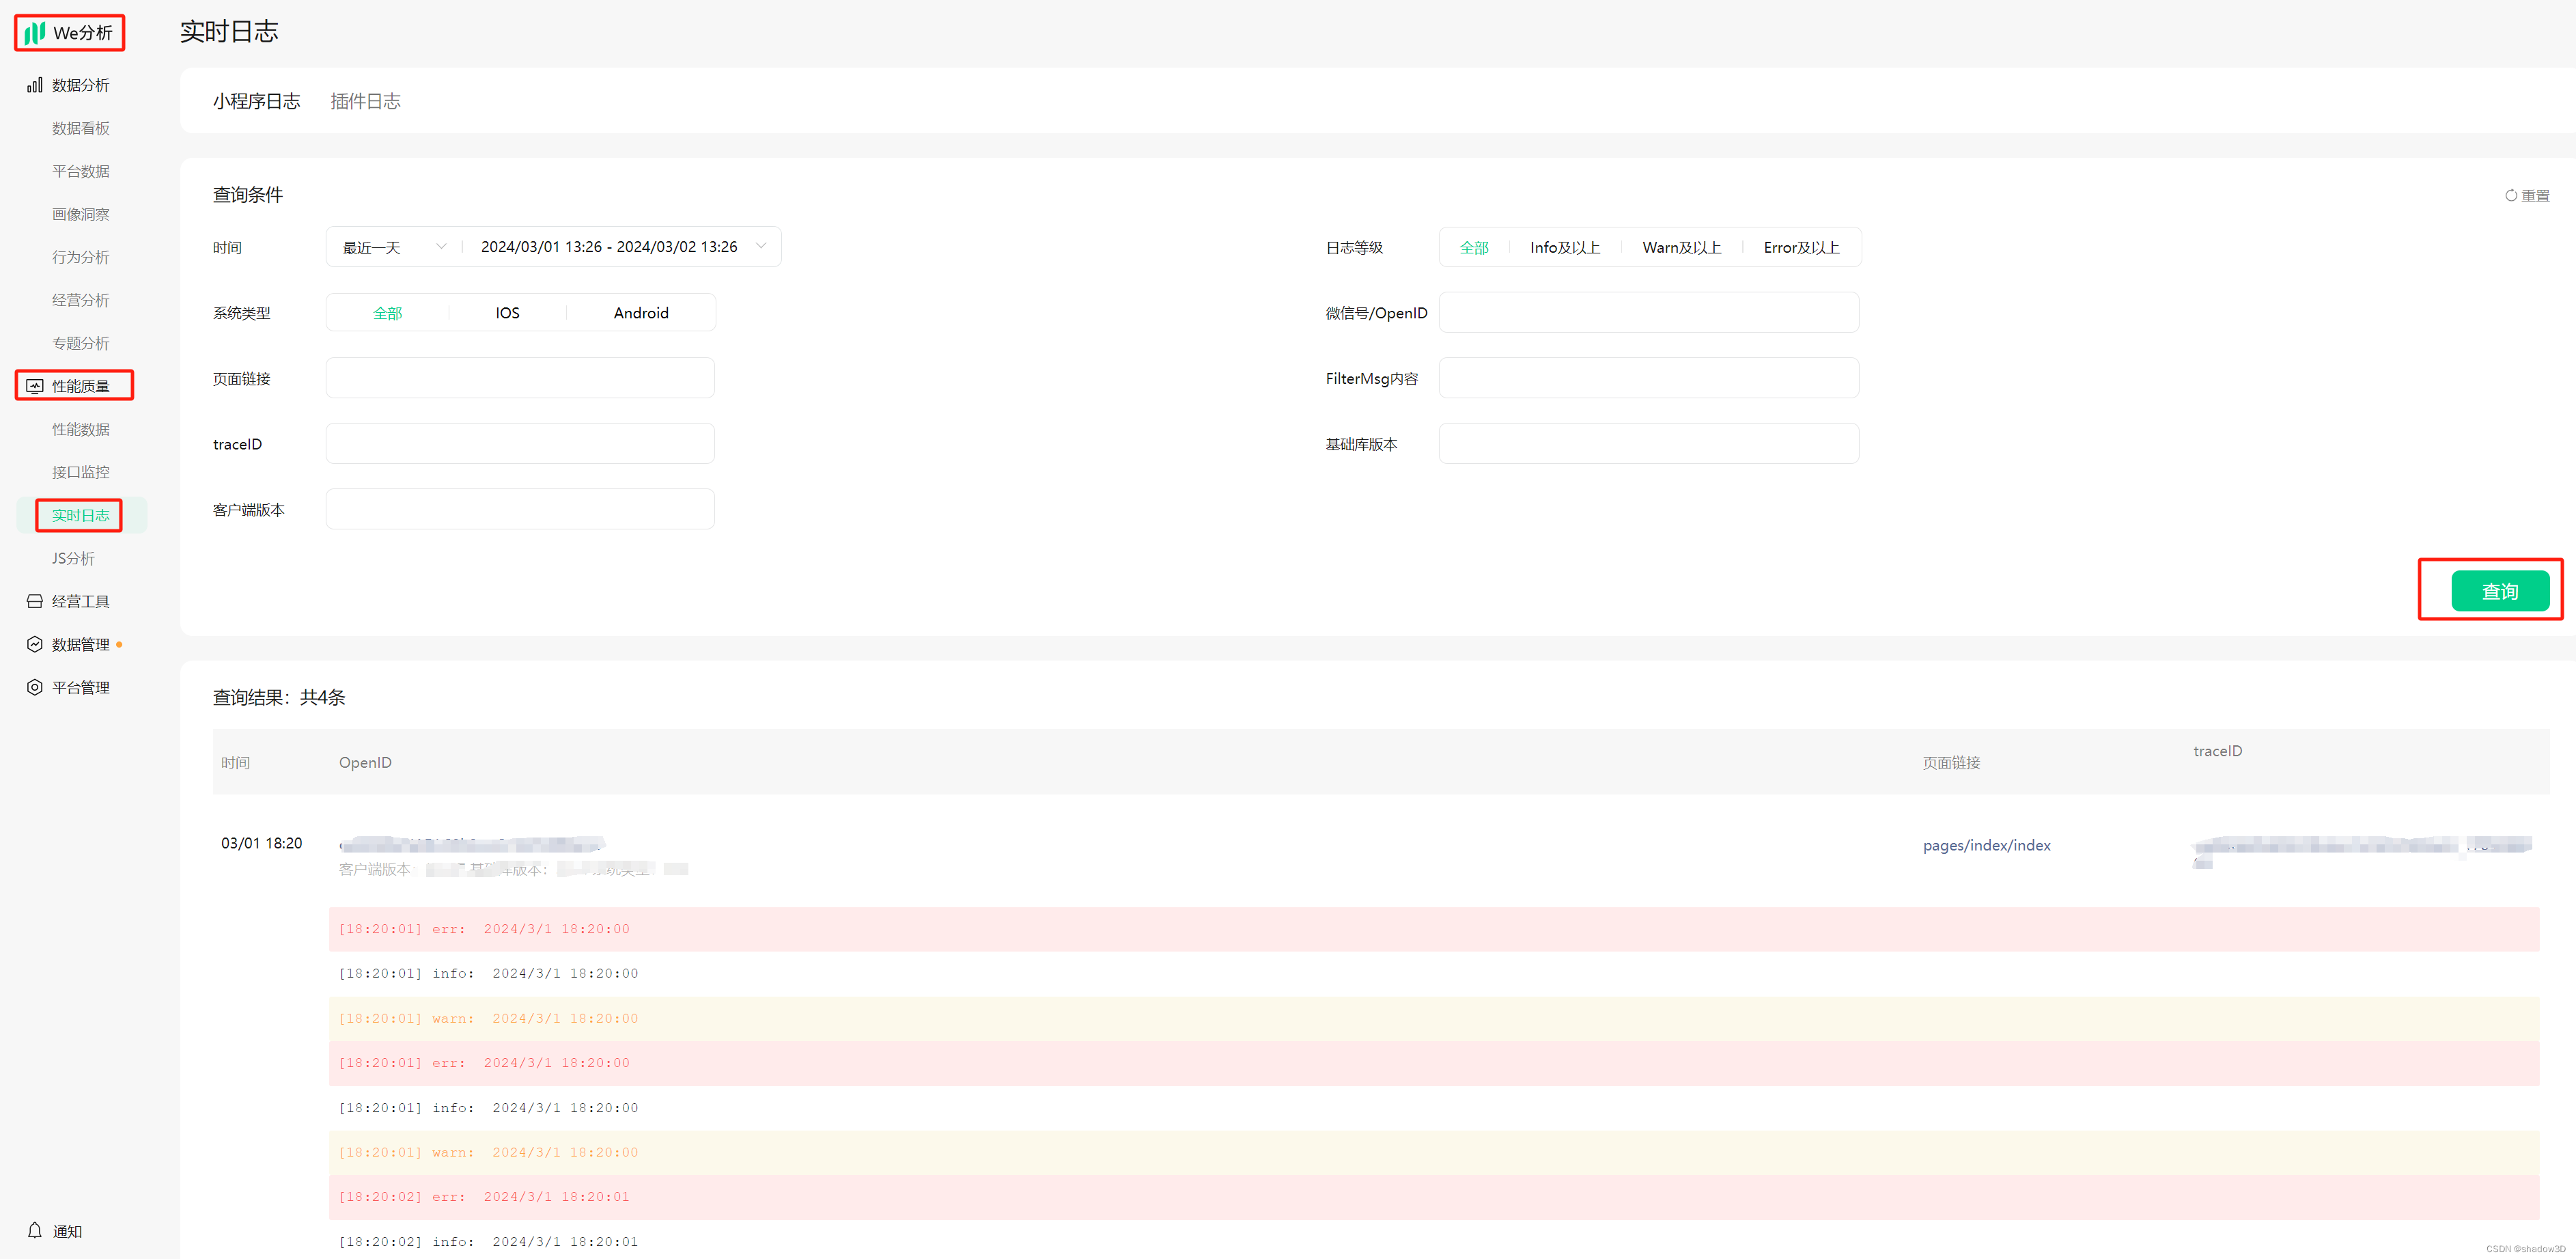Screen dimensions: 2576x1259
Task: Switch to 插件日志 tab
Action: (x=365, y=101)
